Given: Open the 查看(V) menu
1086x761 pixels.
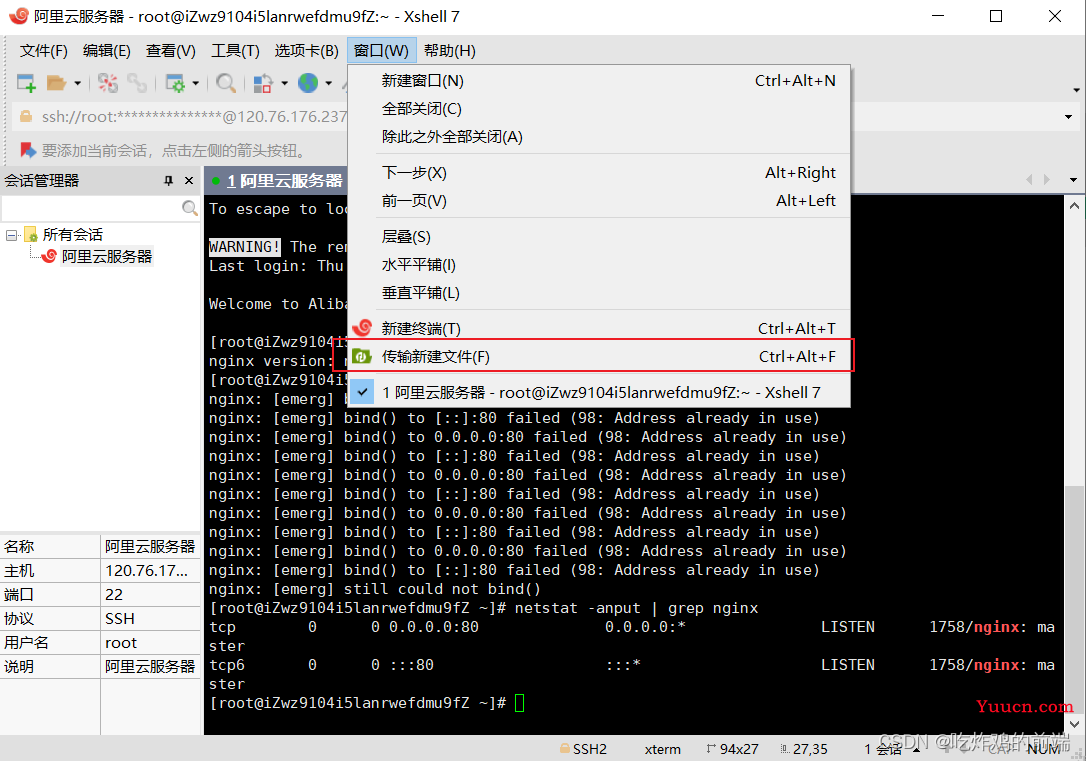Looking at the screenshot, I should pos(171,51).
